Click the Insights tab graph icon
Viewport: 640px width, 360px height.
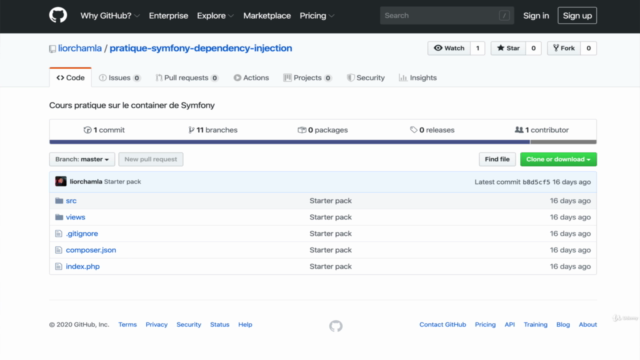coord(403,78)
